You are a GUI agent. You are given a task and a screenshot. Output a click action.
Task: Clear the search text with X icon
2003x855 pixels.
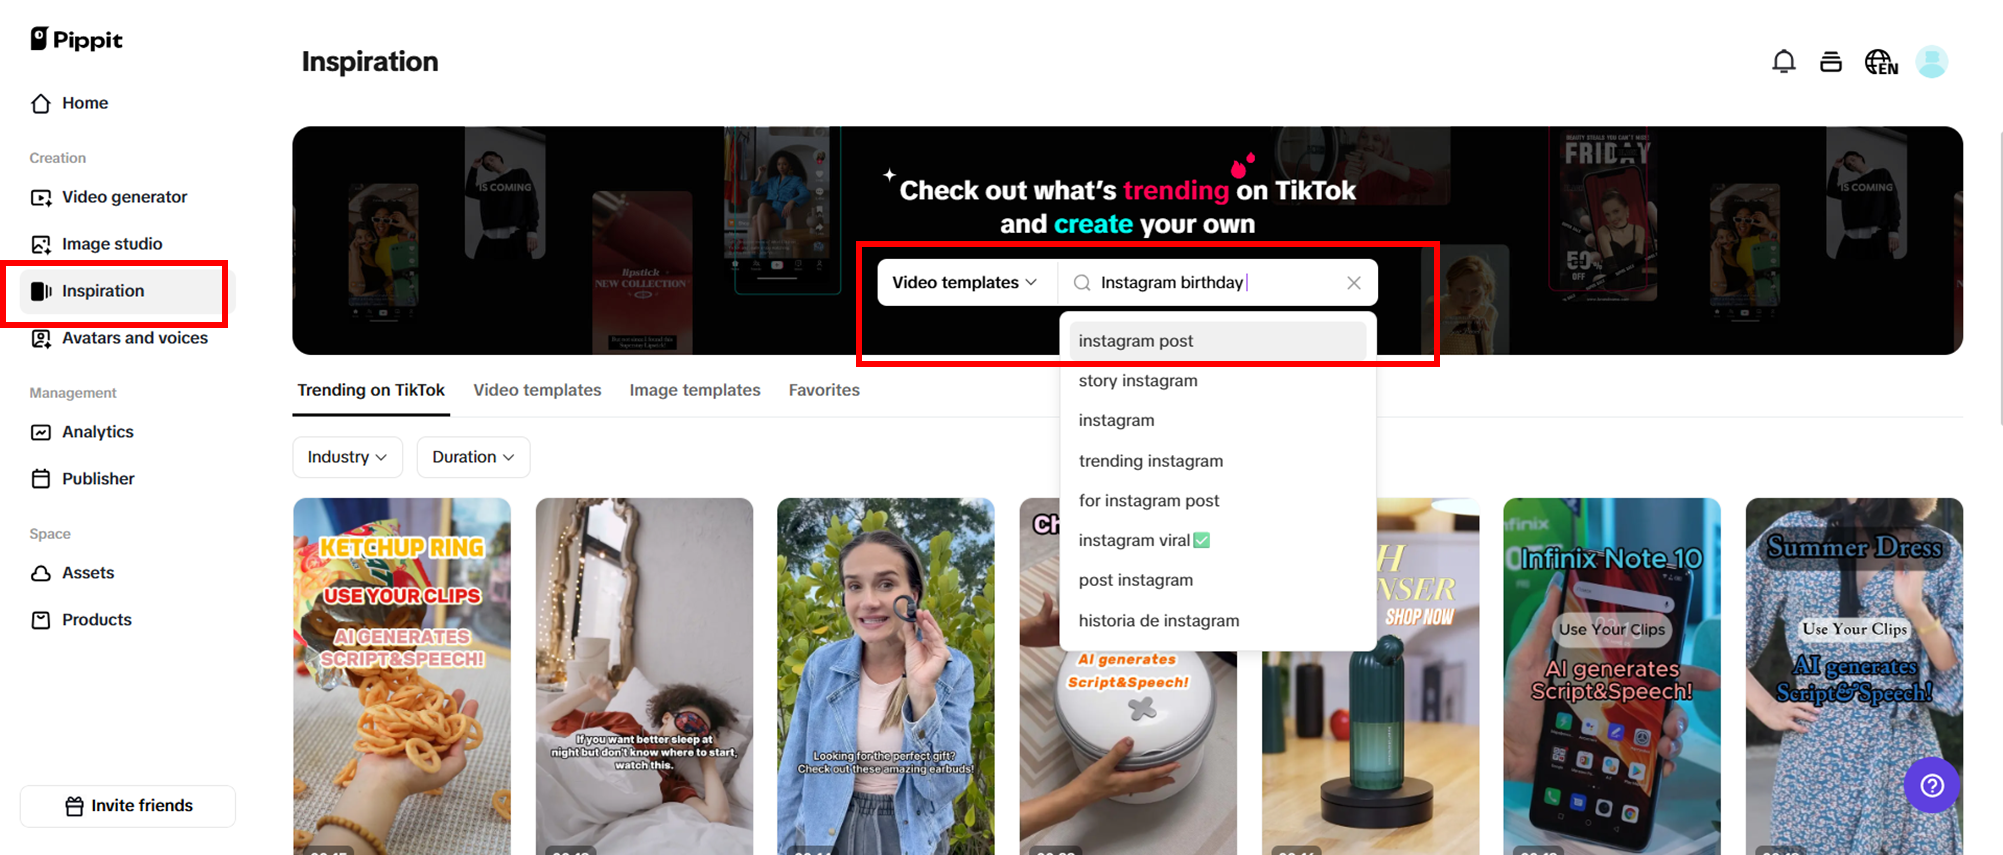click(x=1353, y=283)
